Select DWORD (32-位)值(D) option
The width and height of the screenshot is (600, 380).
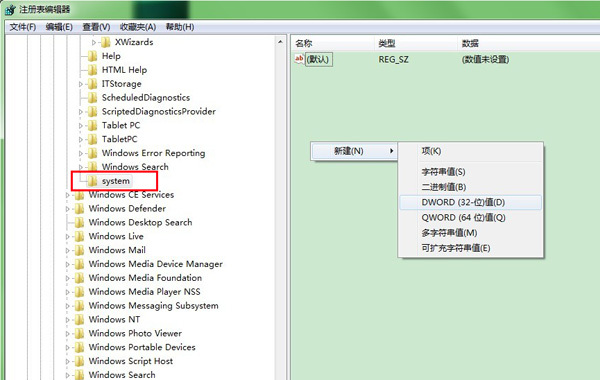click(x=471, y=202)
